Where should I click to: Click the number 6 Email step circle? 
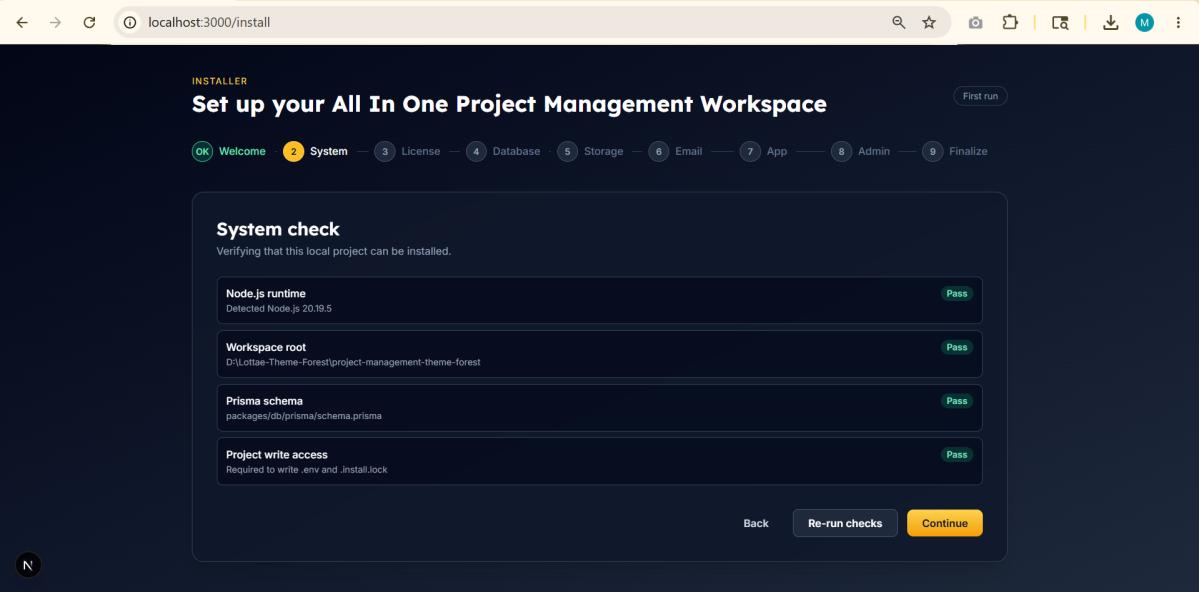[x=658, y=151]
